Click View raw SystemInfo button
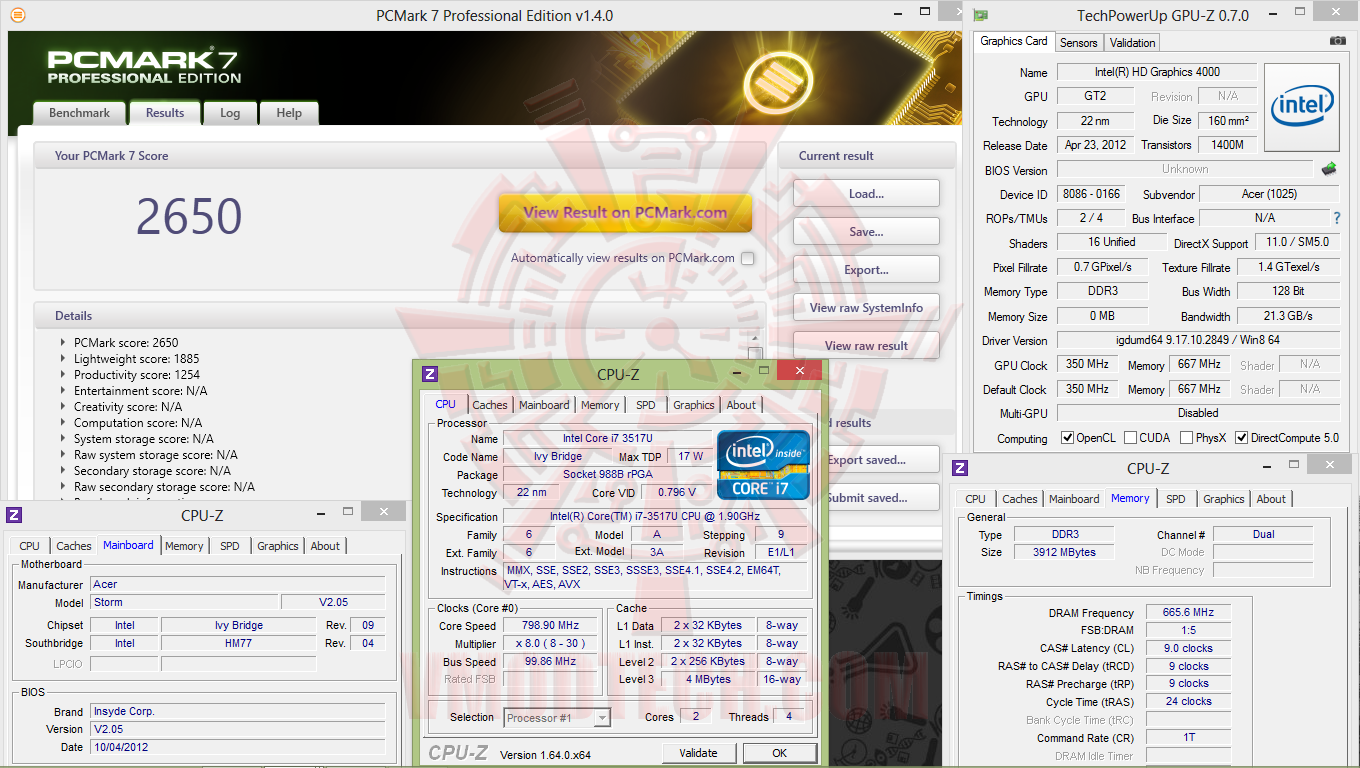This screenshot has width=1360, height=768. coord(866,308)
